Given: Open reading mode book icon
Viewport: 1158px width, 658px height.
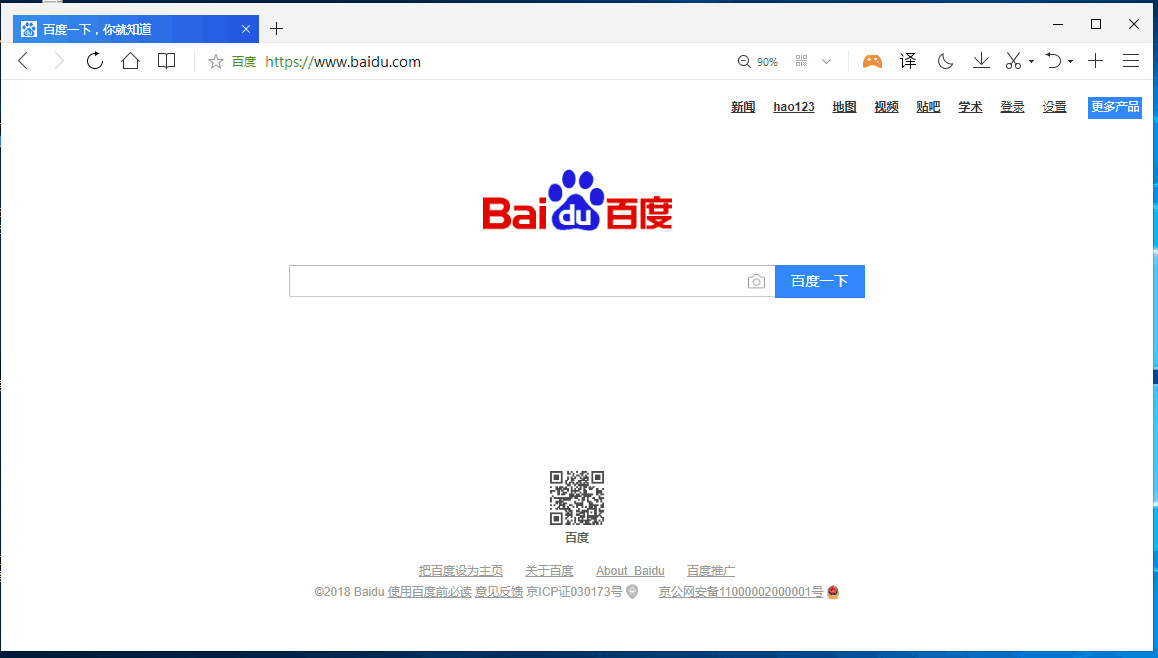Looking at the screenshot, I should pos(167,61).
